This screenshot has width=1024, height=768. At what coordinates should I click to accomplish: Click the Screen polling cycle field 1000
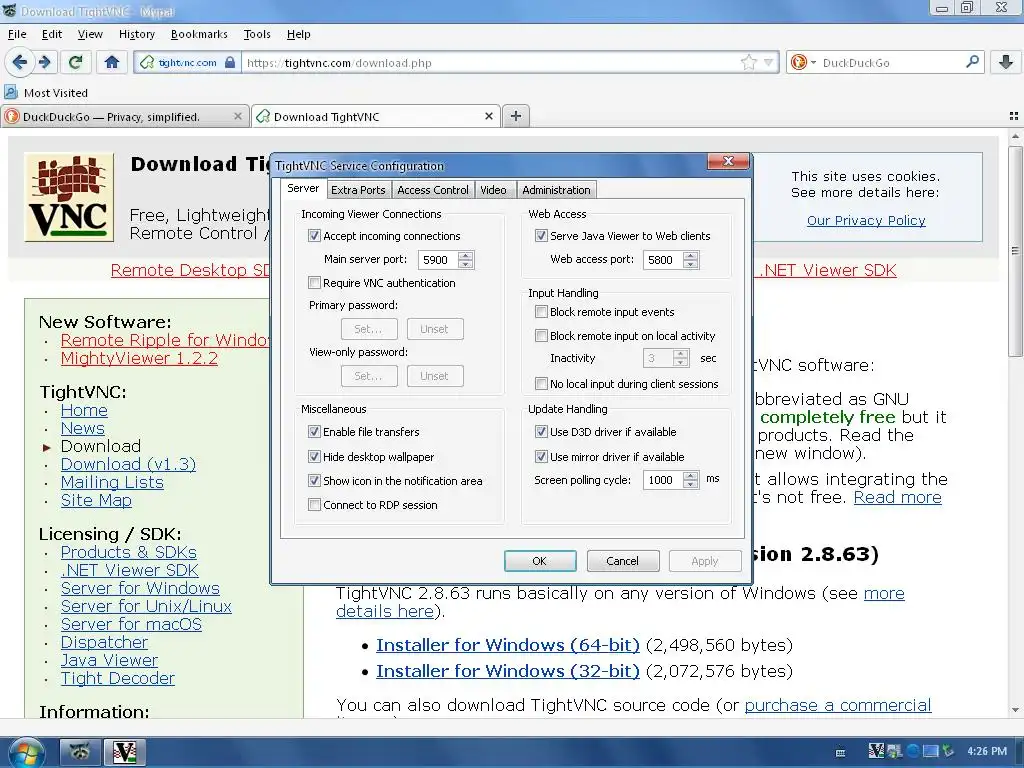click(x=663, y=480)
